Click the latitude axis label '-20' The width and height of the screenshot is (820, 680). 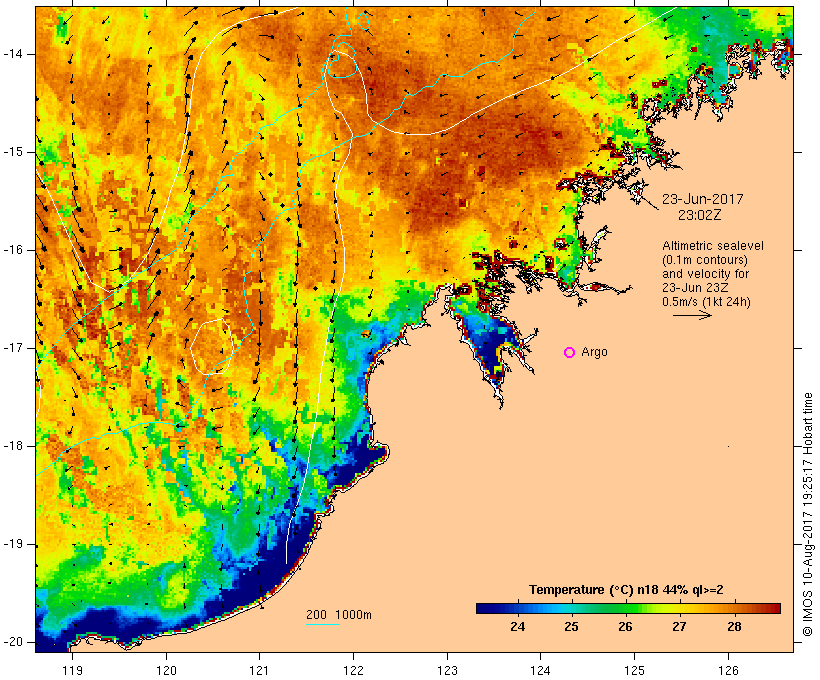point(13,642)
